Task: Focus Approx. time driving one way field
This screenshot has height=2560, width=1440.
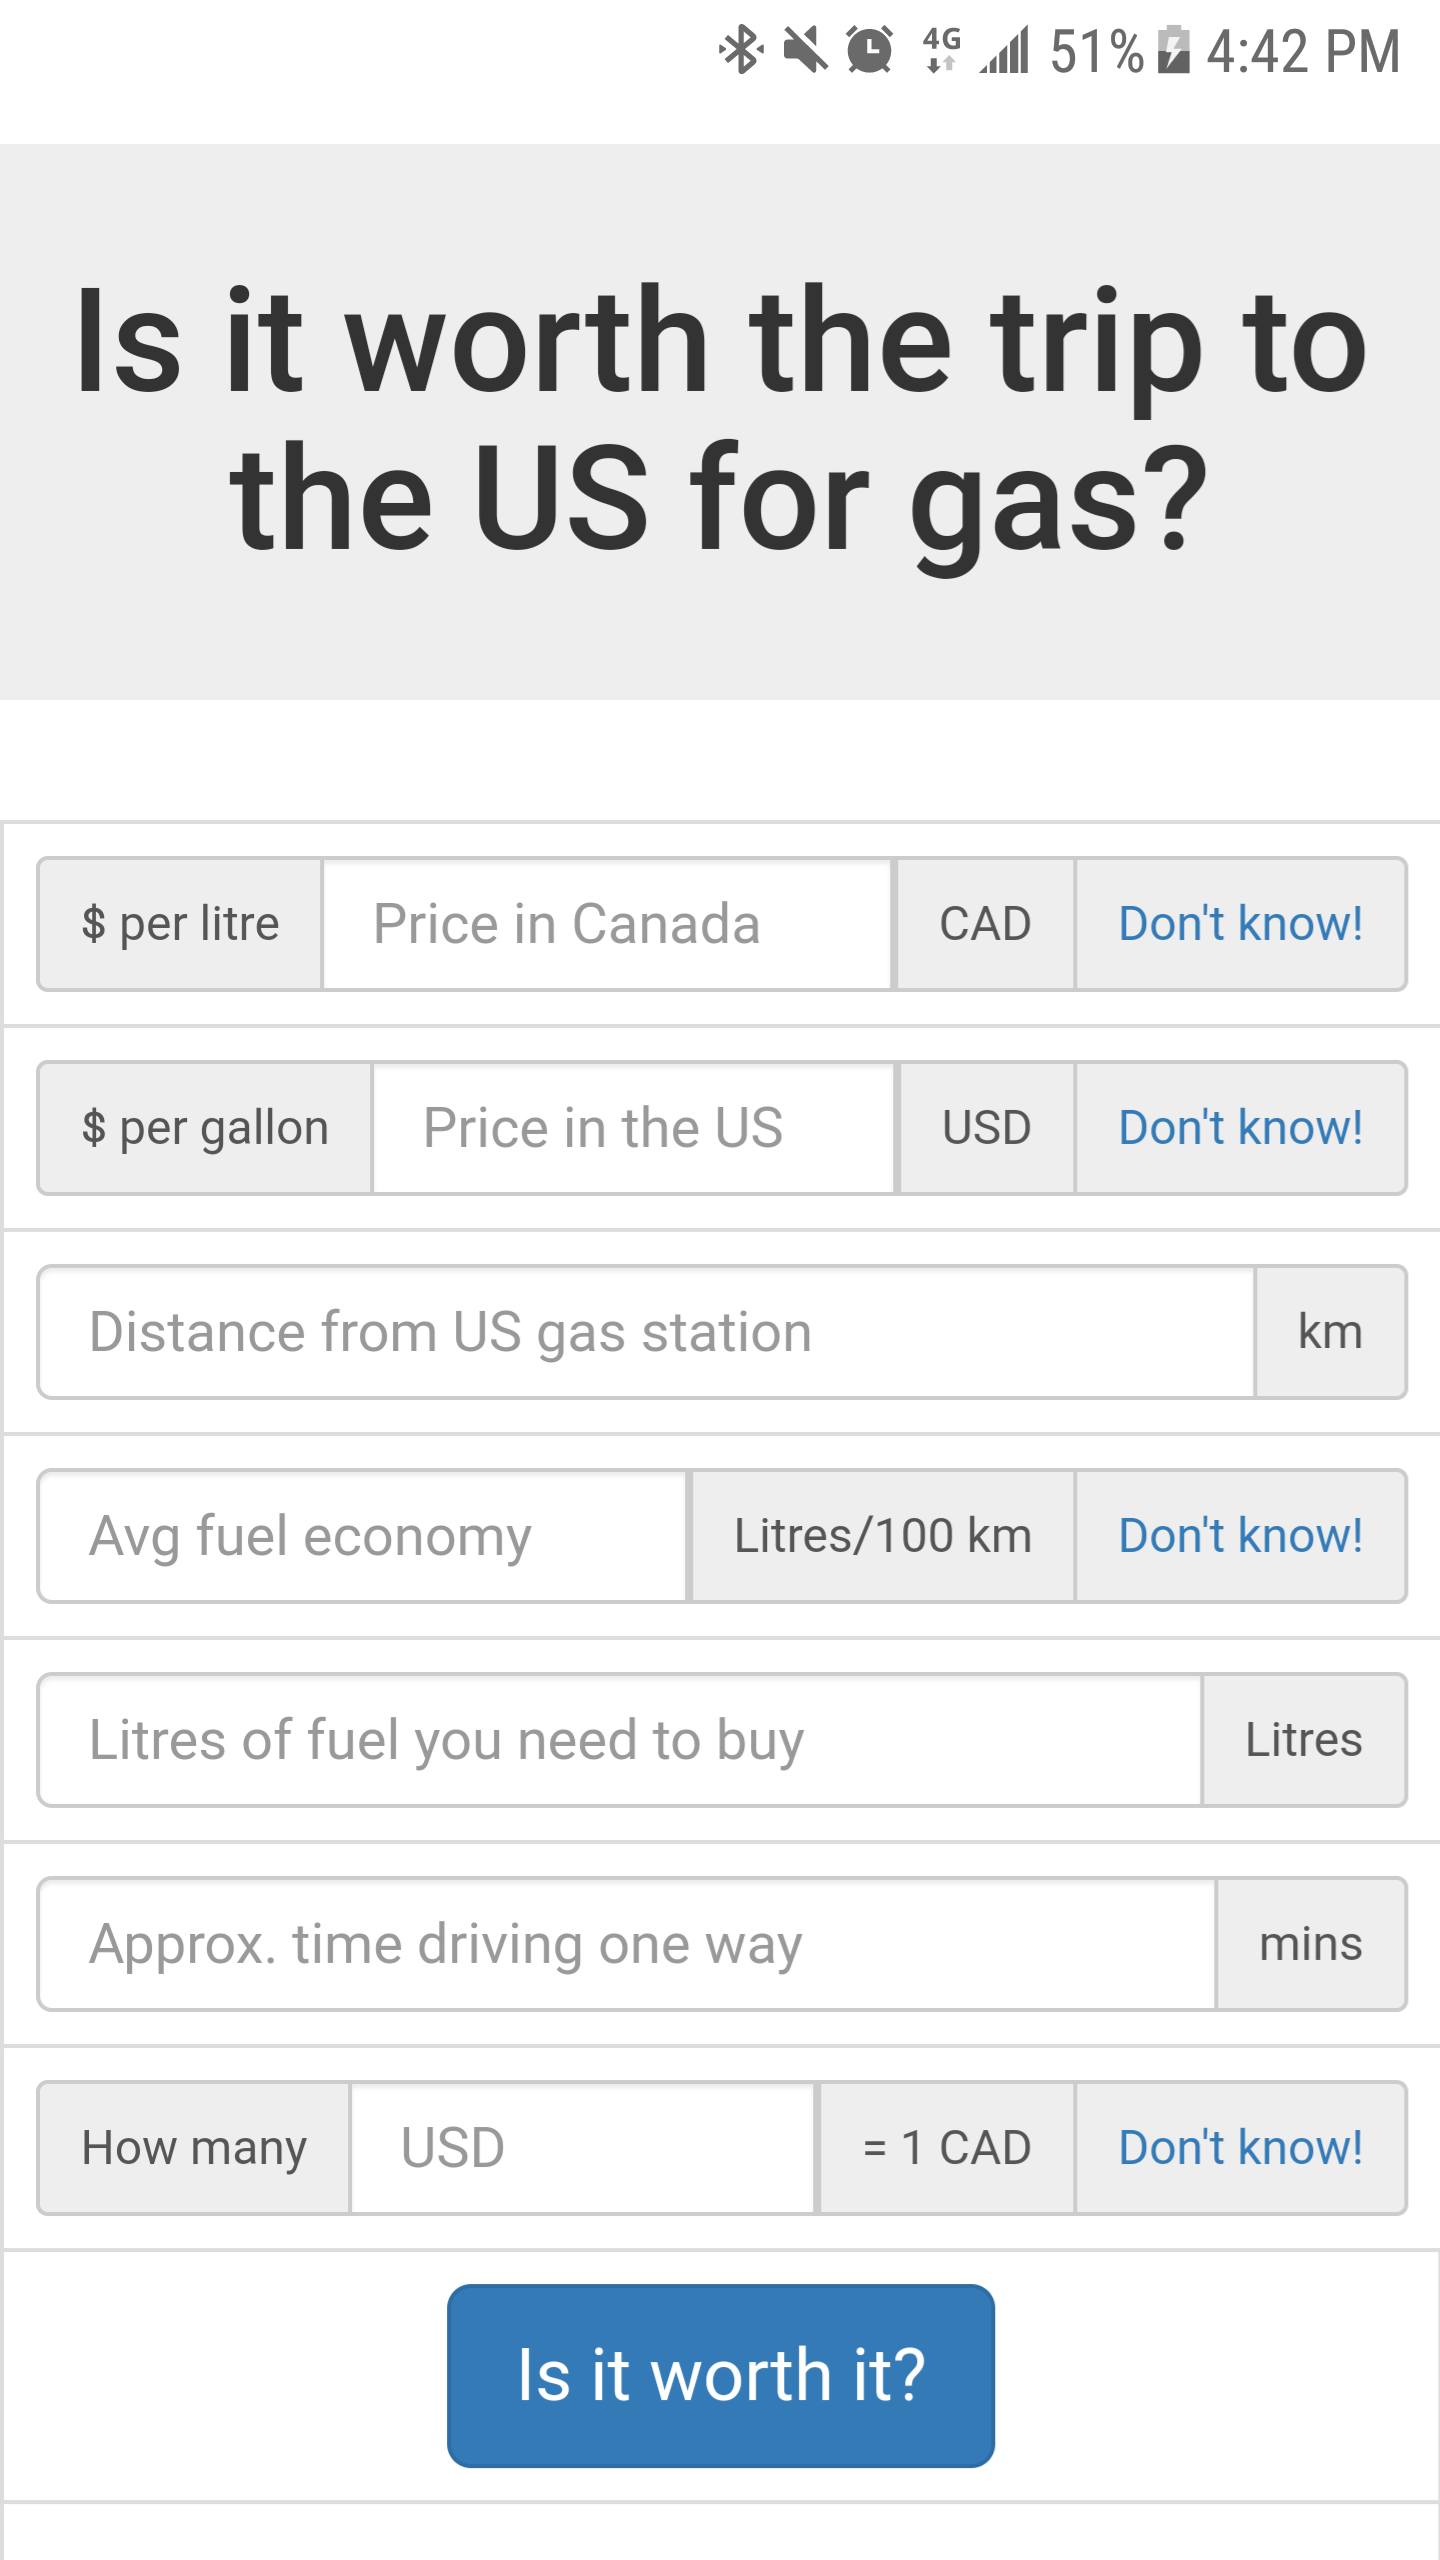Action: coord(627,1944)
